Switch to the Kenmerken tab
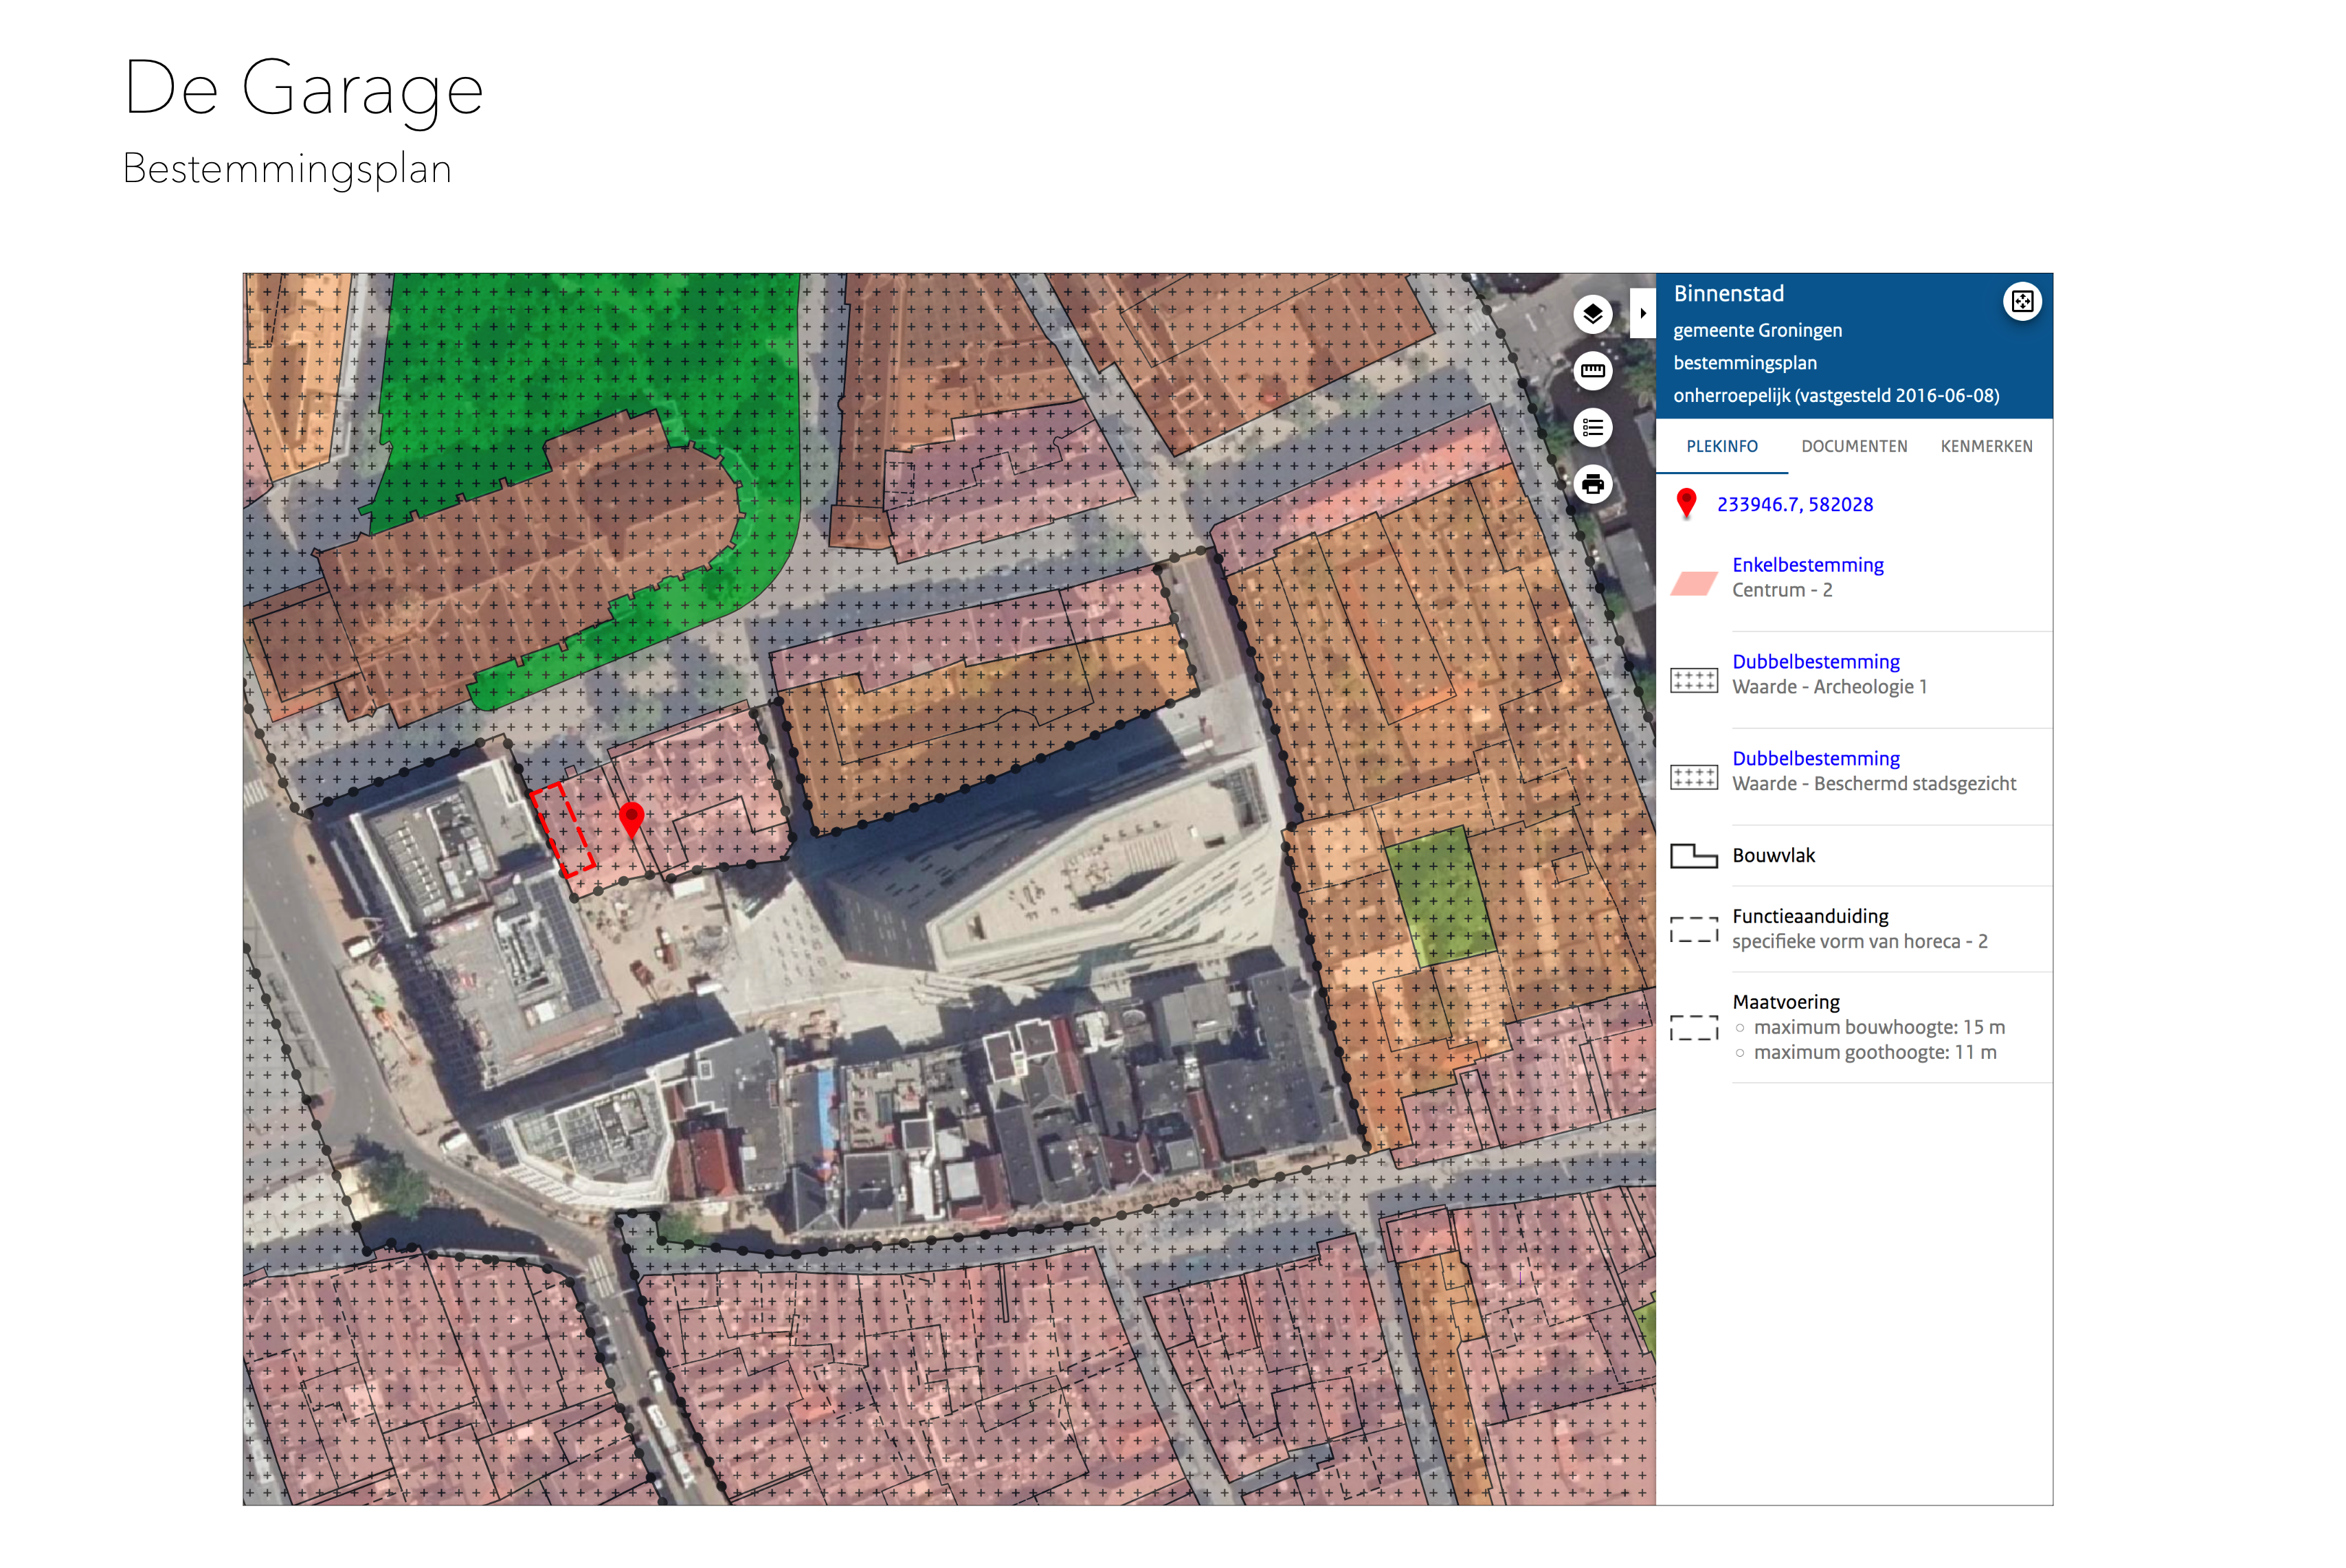 coord(1985,447)
